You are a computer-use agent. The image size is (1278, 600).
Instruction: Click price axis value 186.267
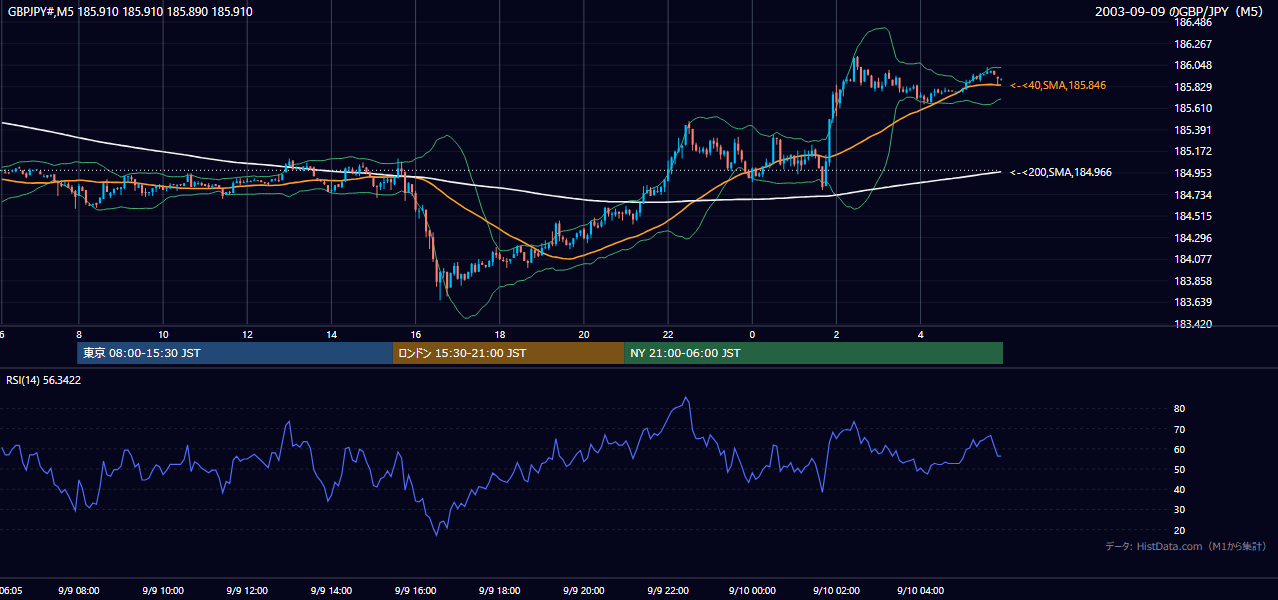[x=1192, y=44]
